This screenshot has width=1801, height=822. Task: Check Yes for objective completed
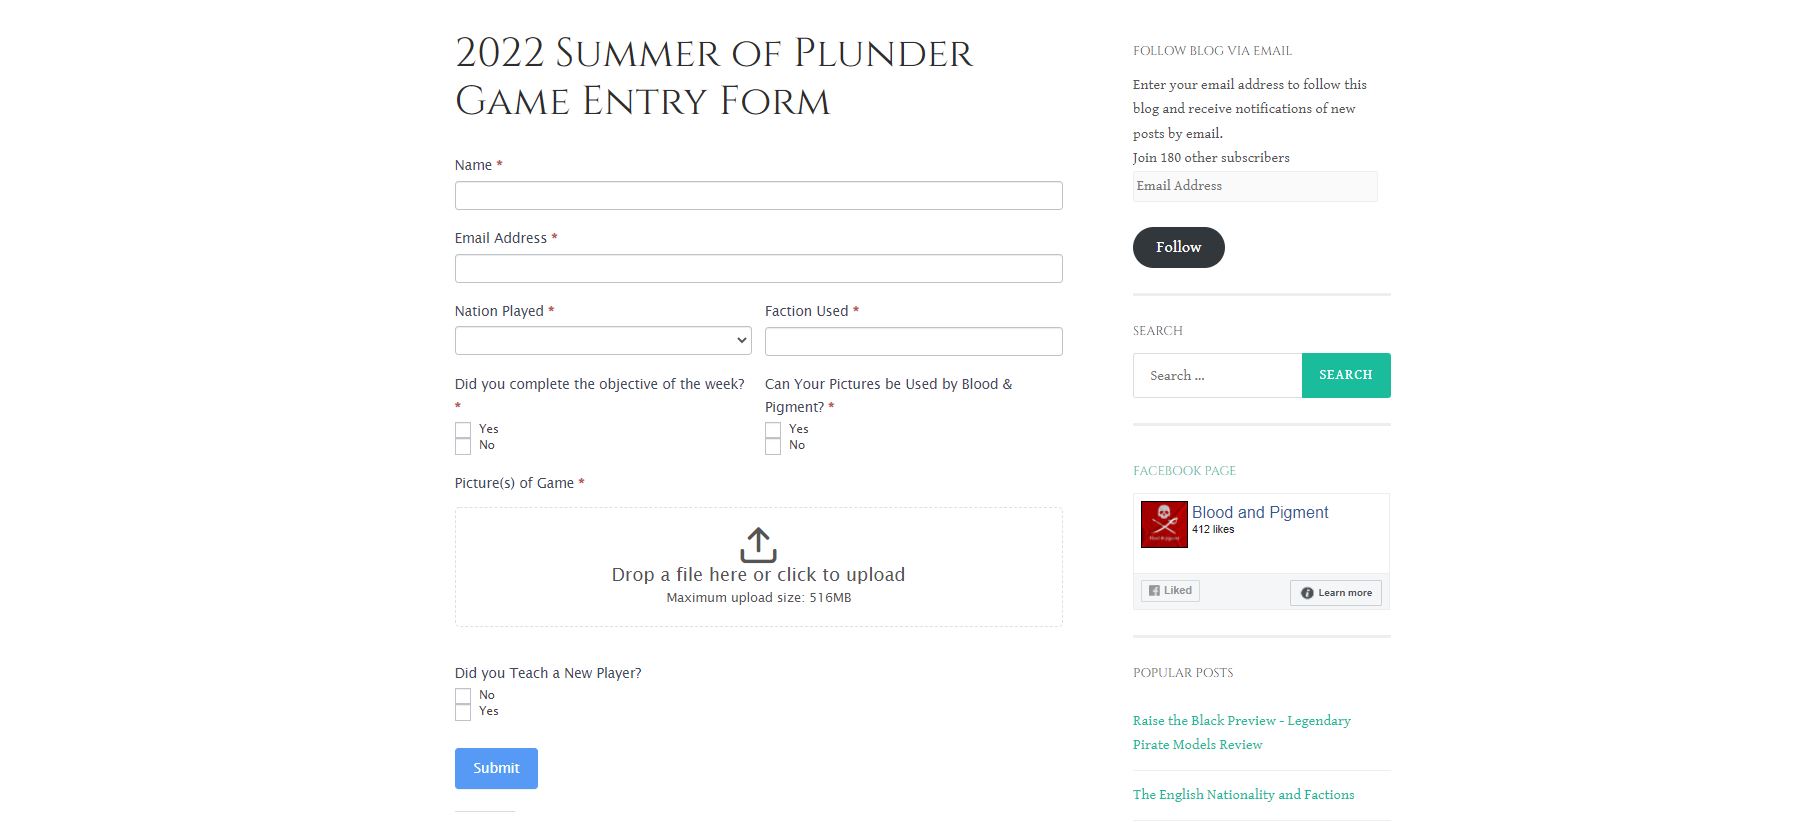coord(463,430)
